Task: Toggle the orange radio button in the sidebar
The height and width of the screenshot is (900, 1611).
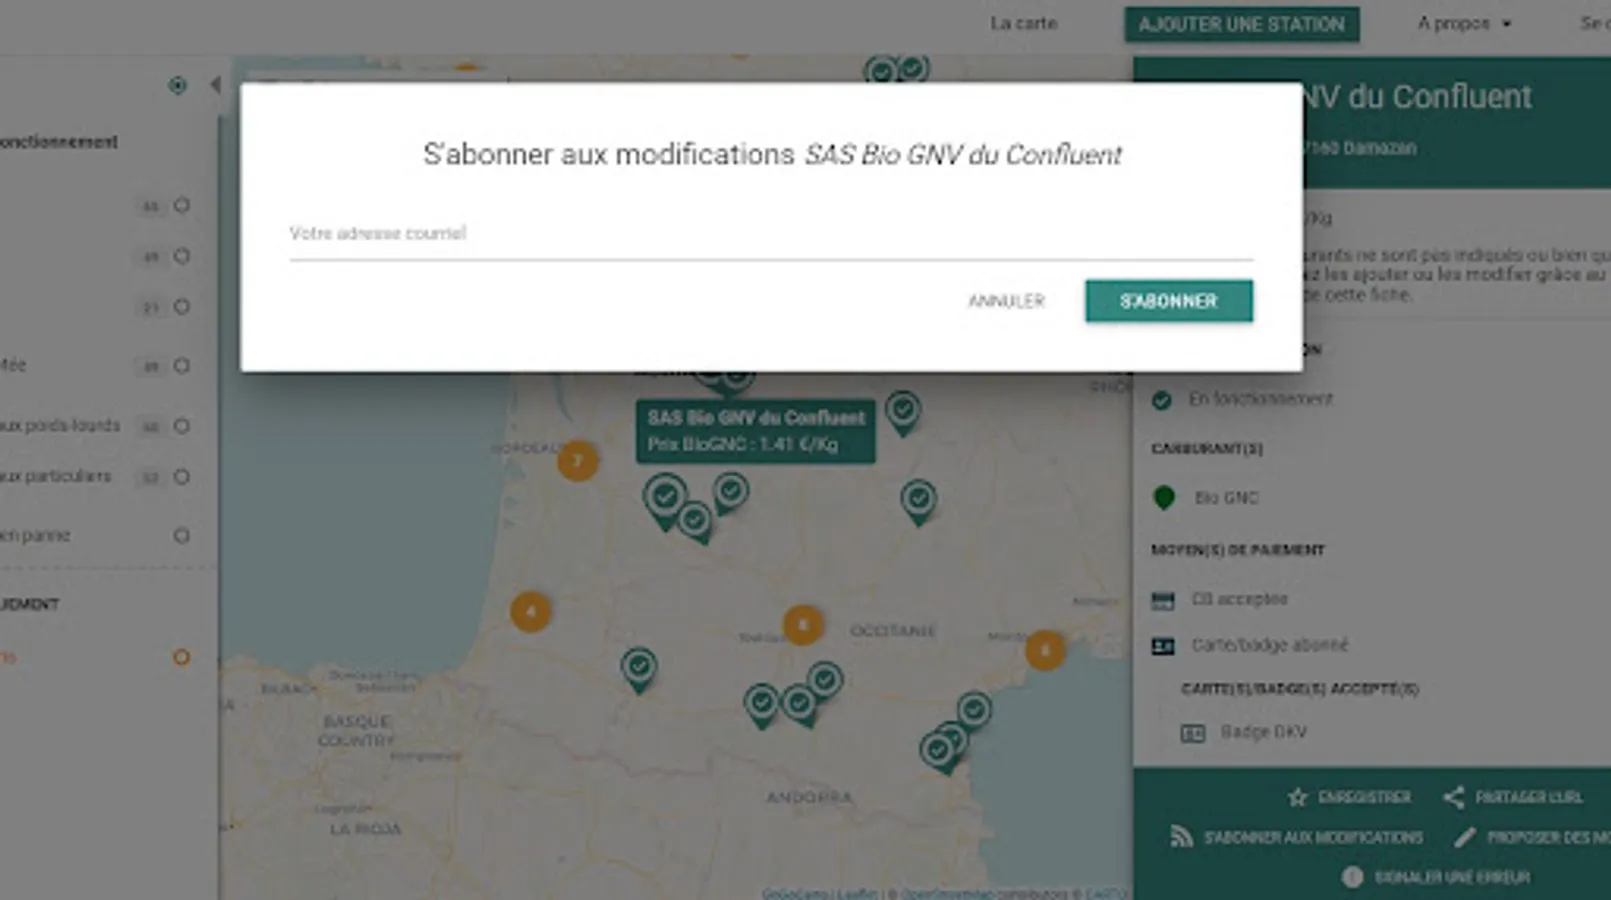Action: [181, 657]
